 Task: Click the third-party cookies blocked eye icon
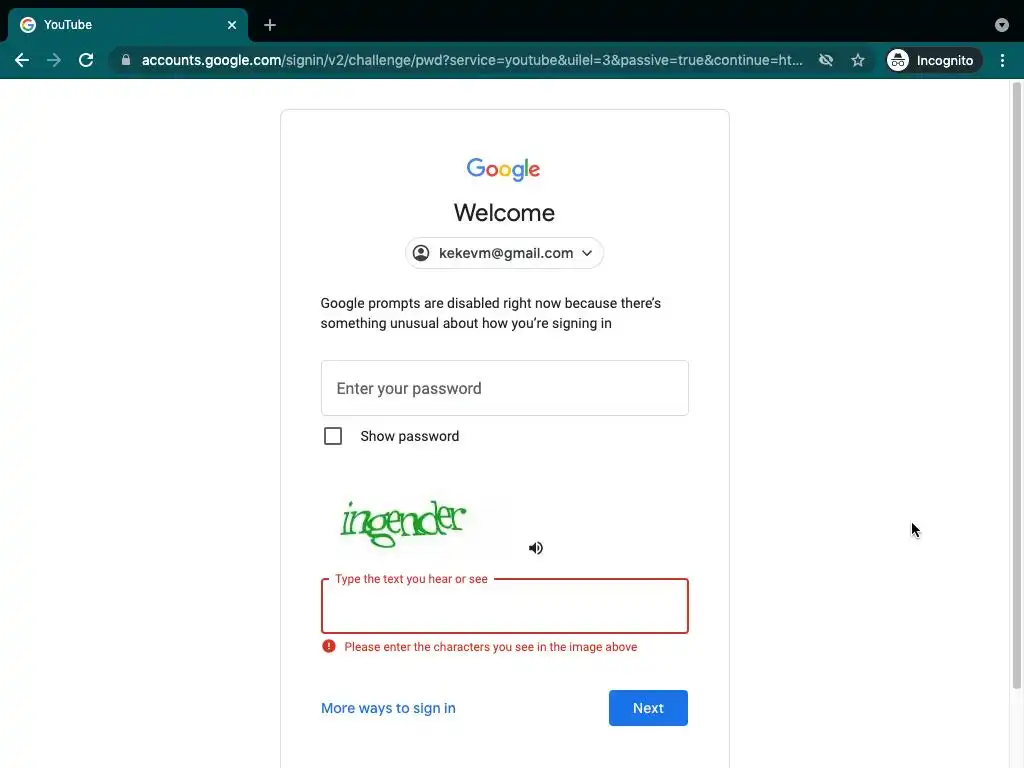825,60
